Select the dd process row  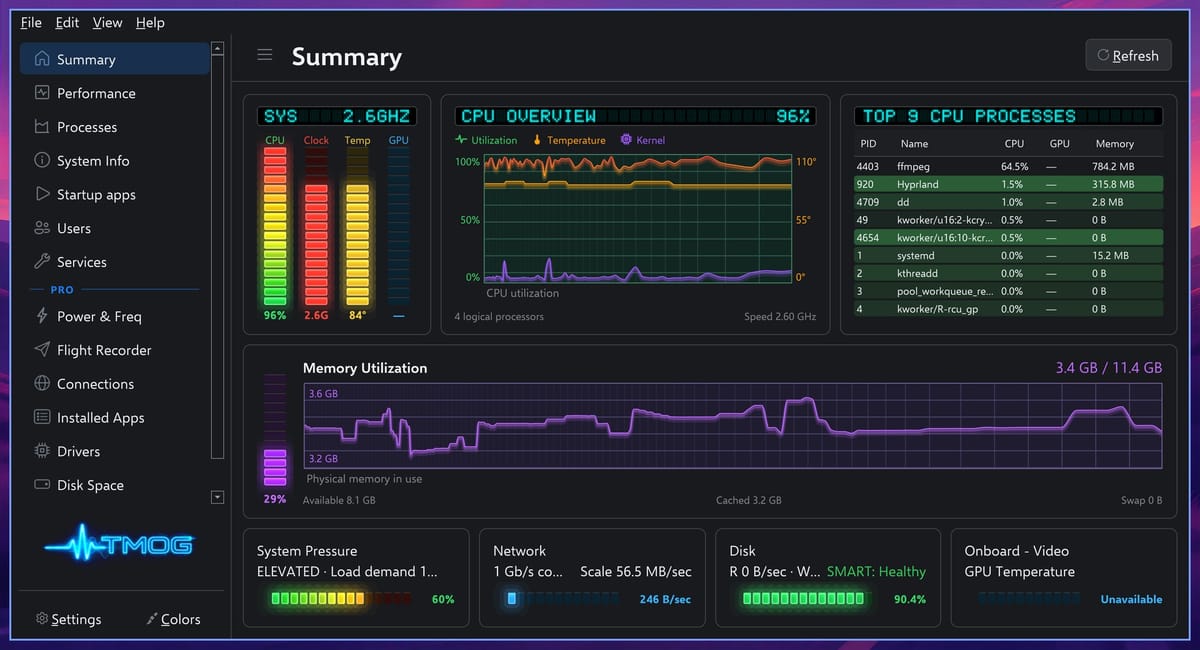coord(1008,202)
